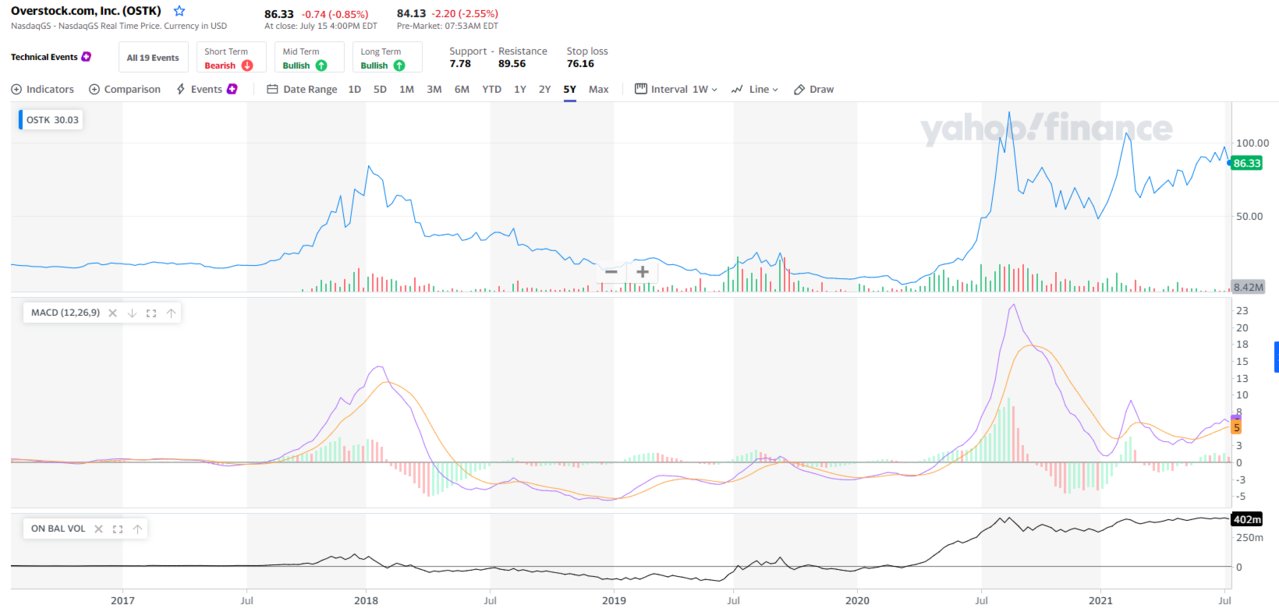This screenshot has height=612, width=1279.
Task: Click the Overstock.com, Inc. (OSTK) title
Action: point(86,11)
